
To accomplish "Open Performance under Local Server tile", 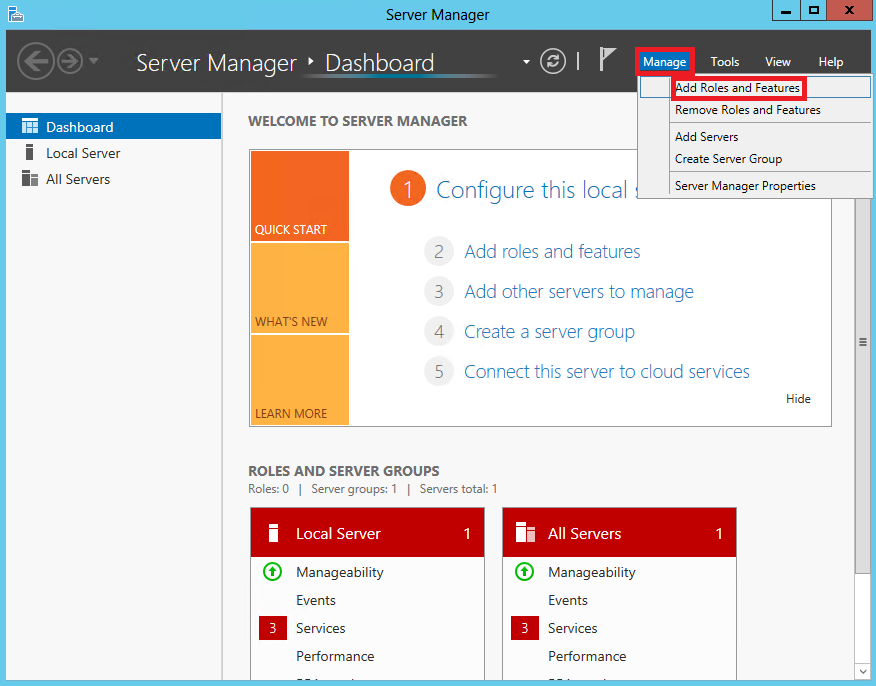I will 335,656.
